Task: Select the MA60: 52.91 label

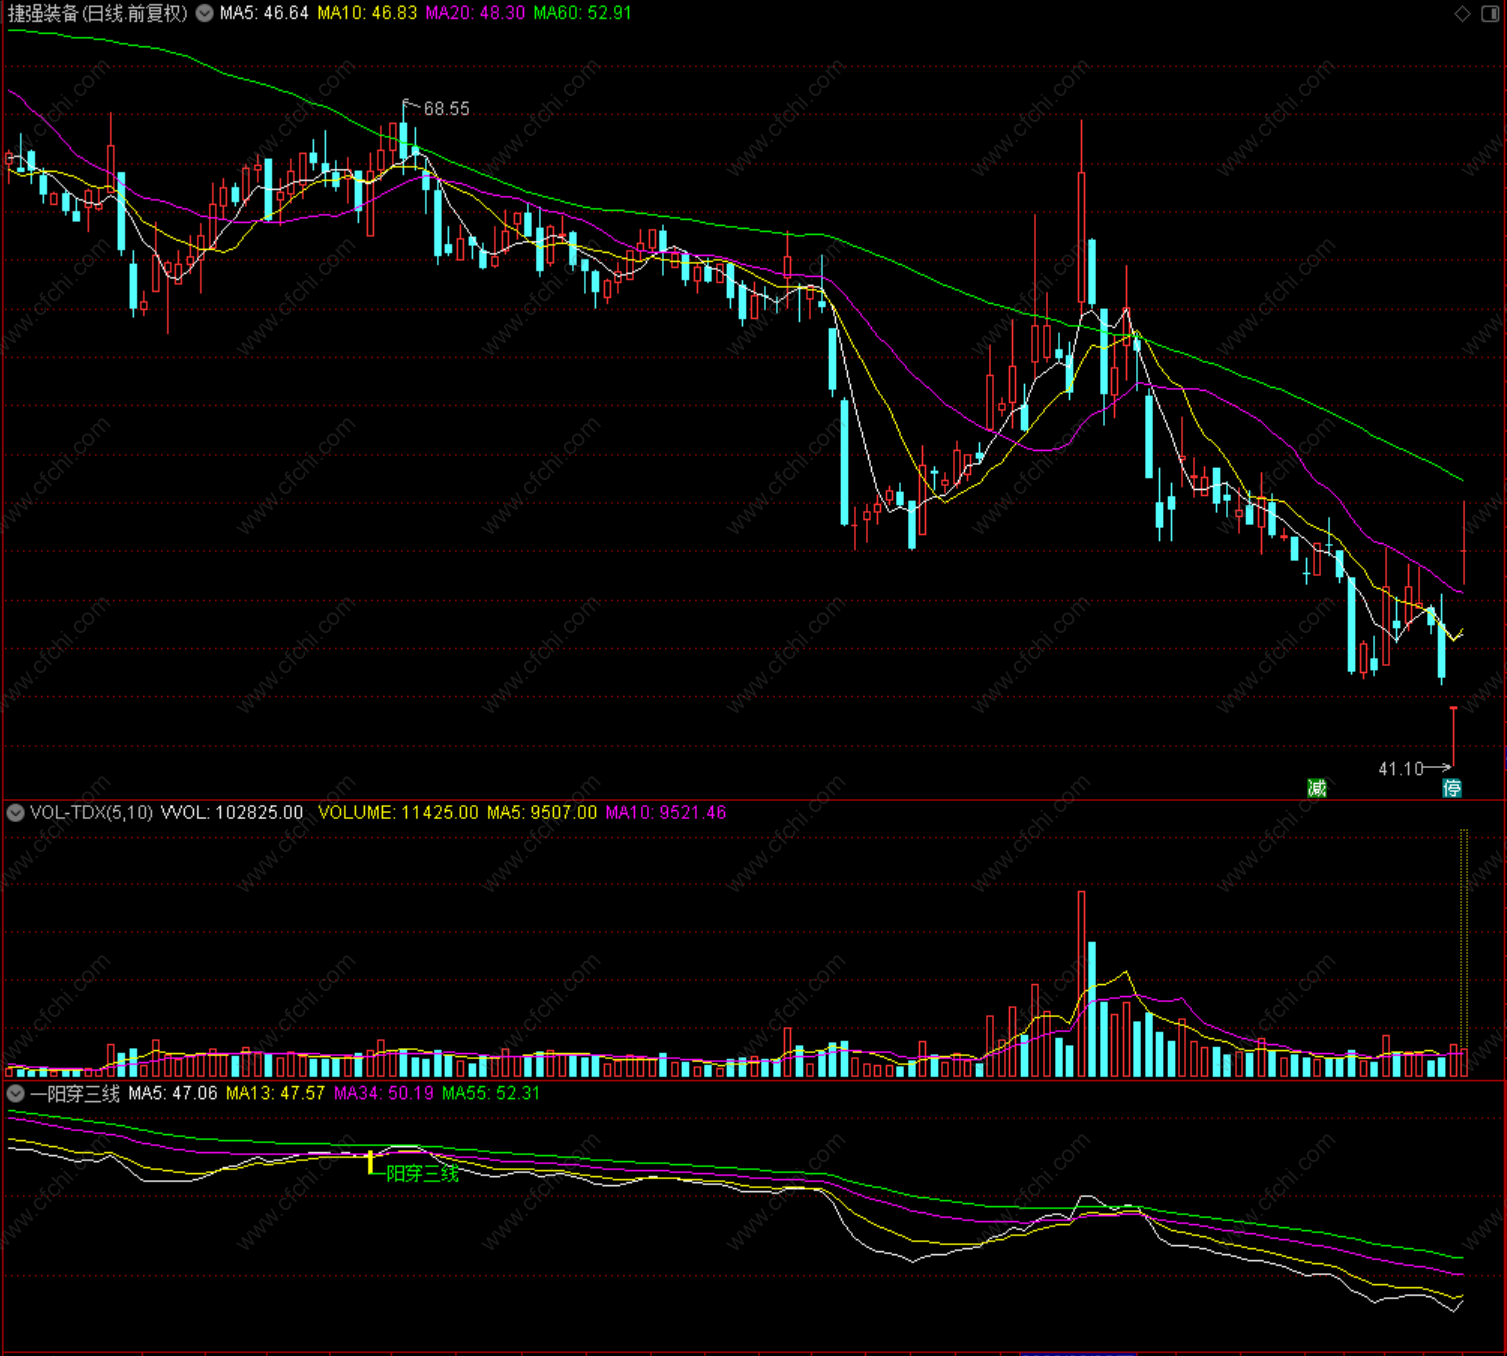Action: coord(583,13)
